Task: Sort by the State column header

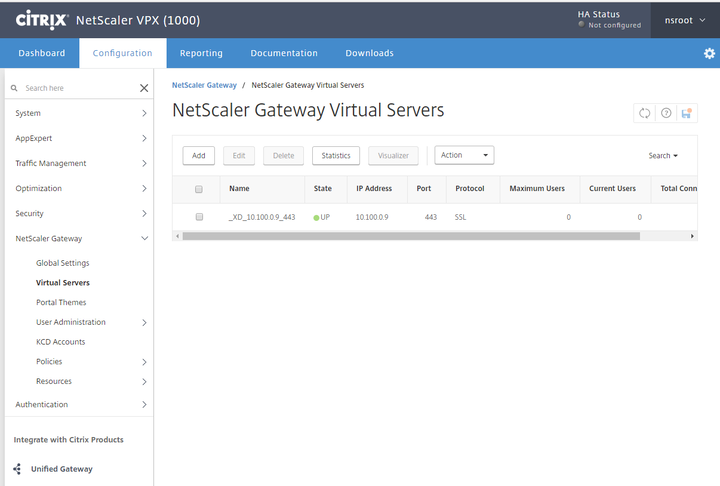Action: coord(322,189)
